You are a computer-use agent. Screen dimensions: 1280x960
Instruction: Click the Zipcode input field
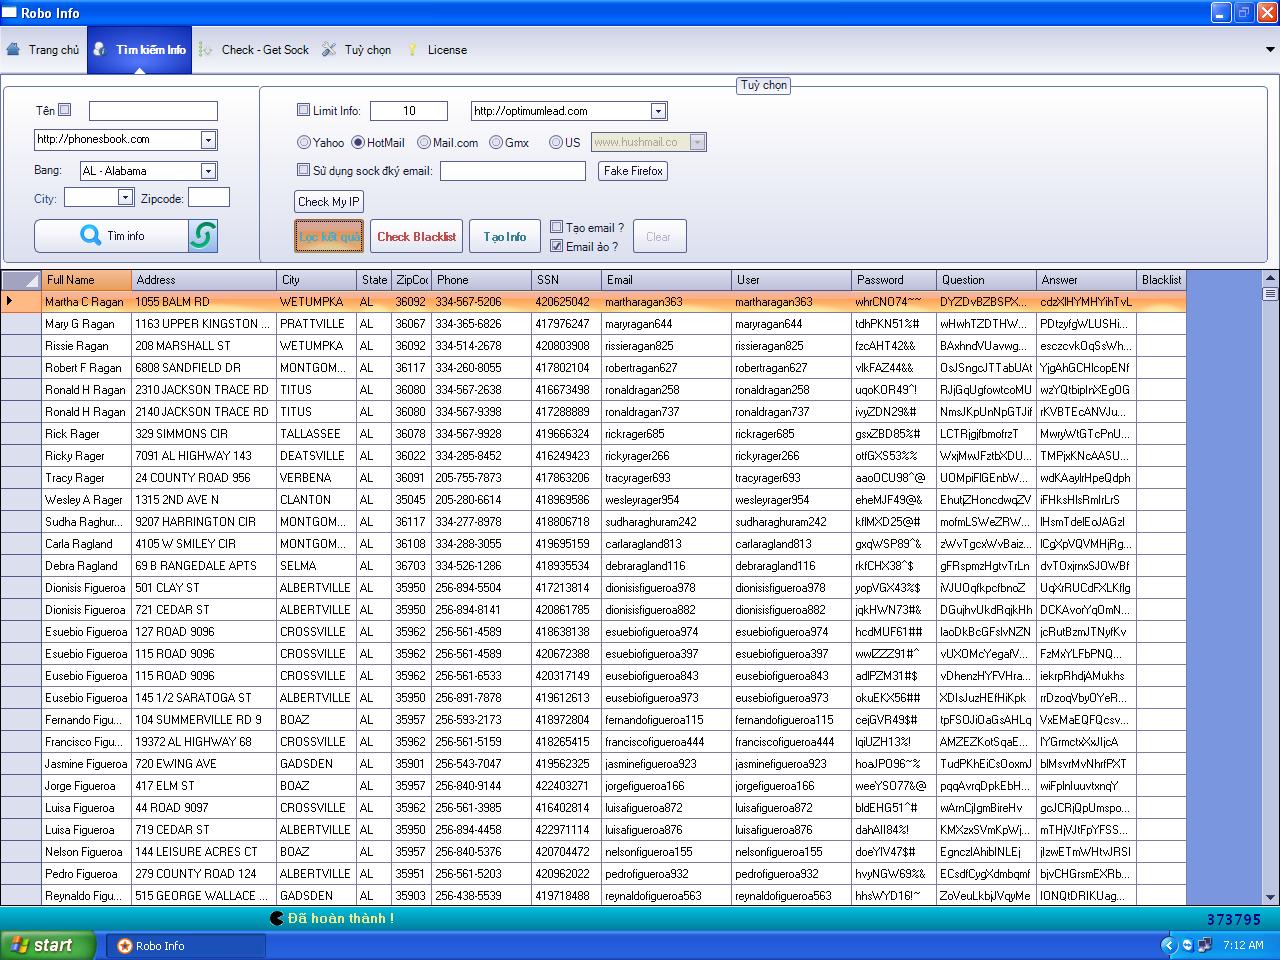click(208, 198)
